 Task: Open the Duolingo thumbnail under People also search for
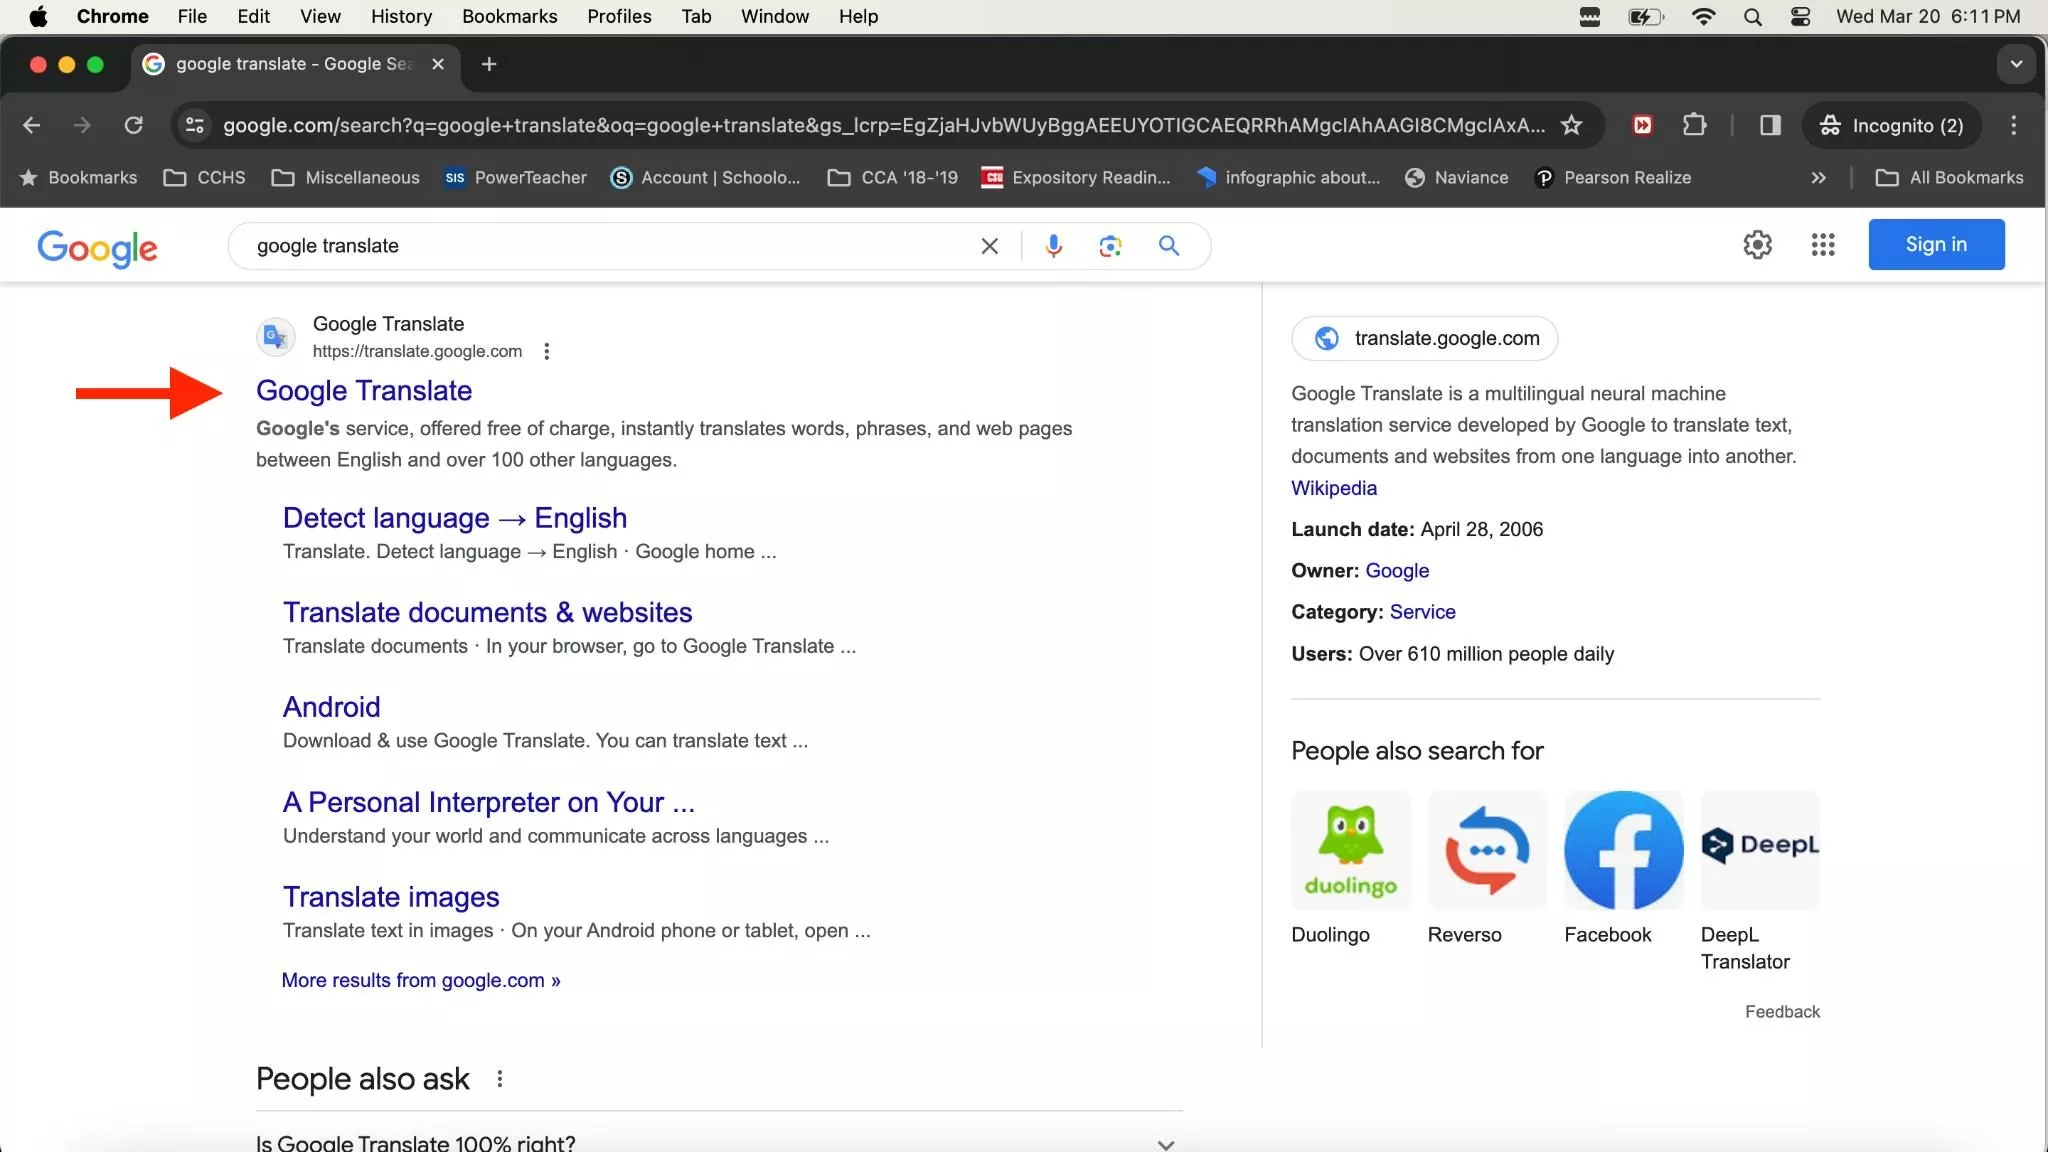pyautogui.click(x=1349, y=849)
